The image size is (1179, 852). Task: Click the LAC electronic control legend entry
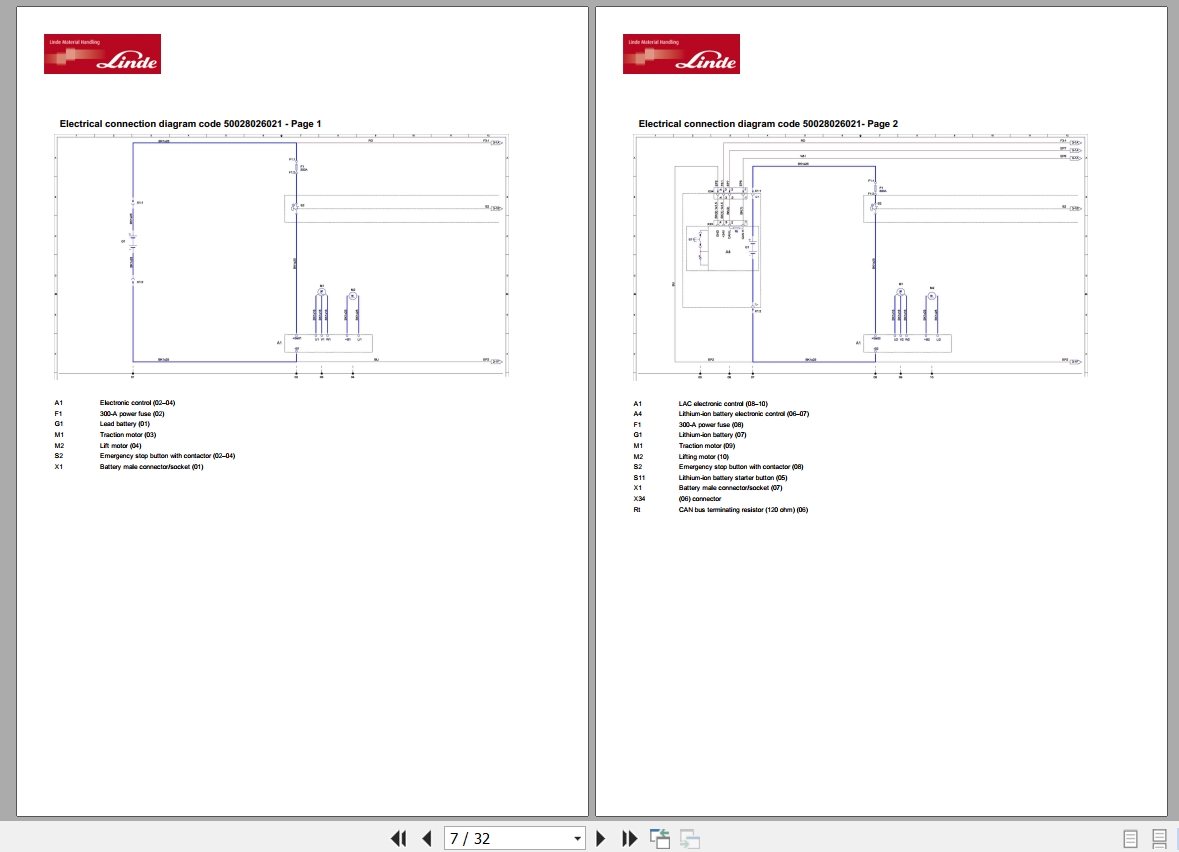pyautogui.click(x=723, y=404)
